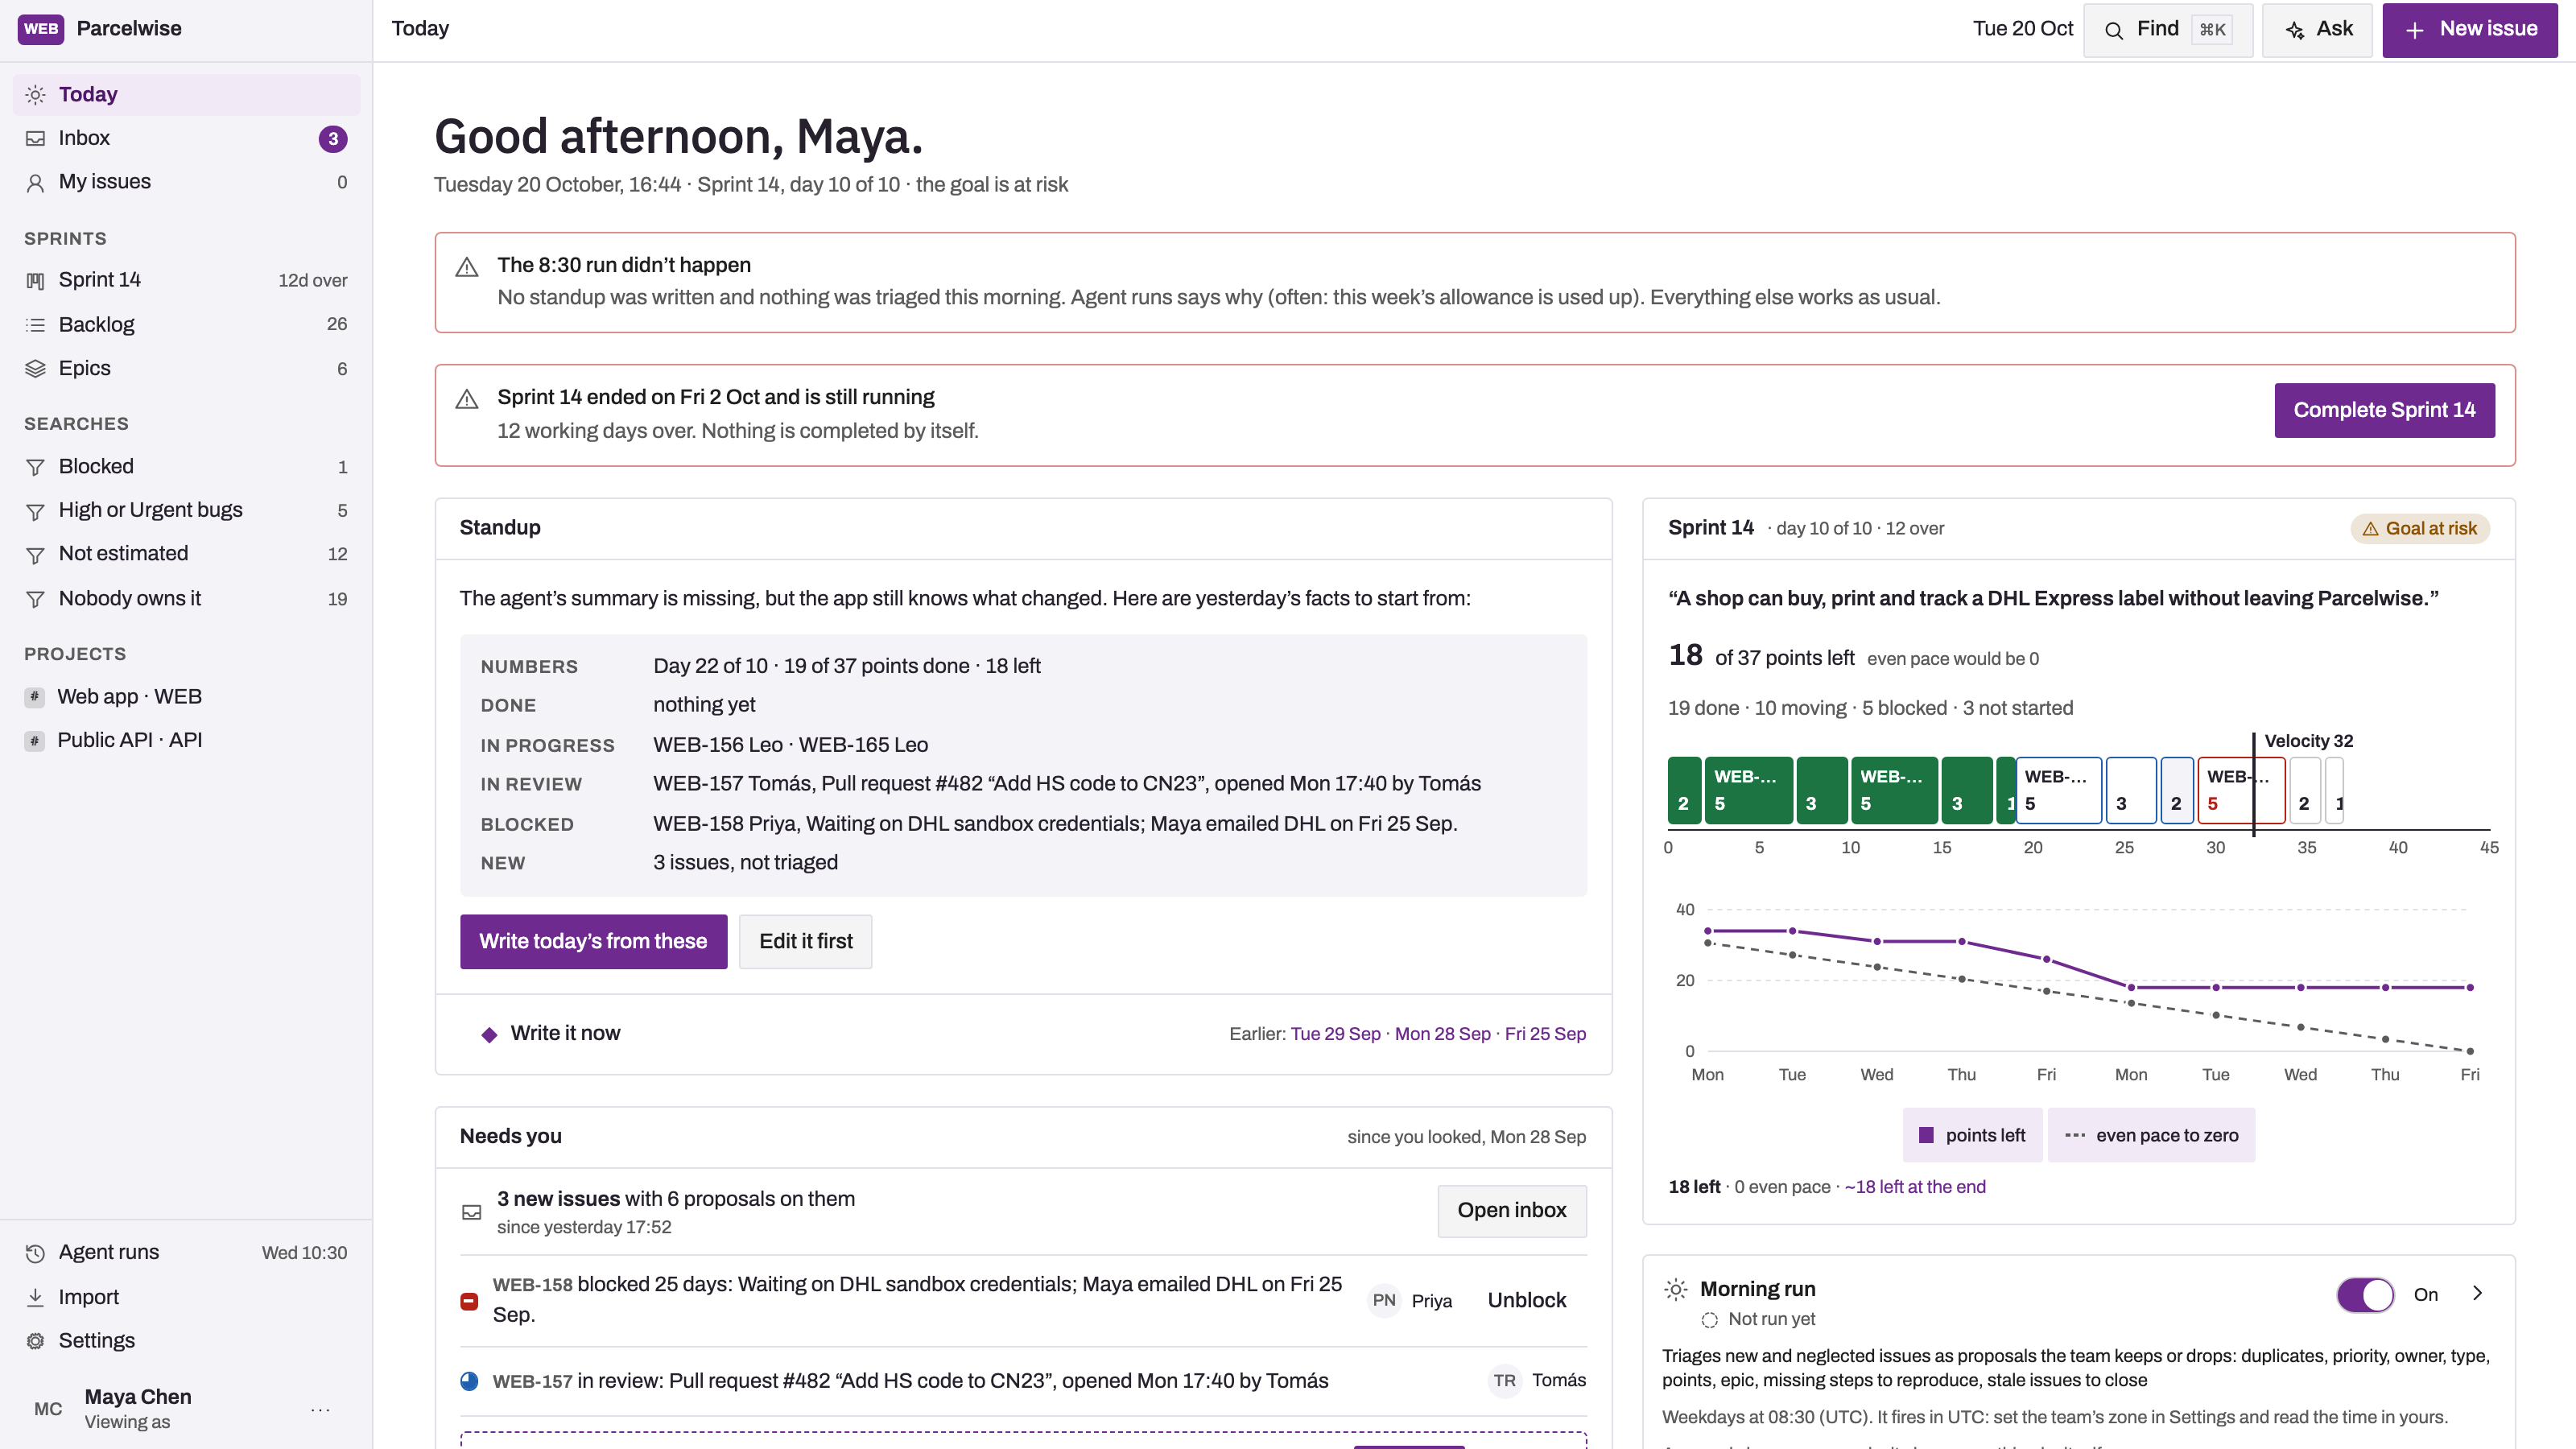Image resolution: width=2576 pixels, height=1449 pixels.
Task: Click the diamond icon beside Write it now
Action: coord(489,1035)
